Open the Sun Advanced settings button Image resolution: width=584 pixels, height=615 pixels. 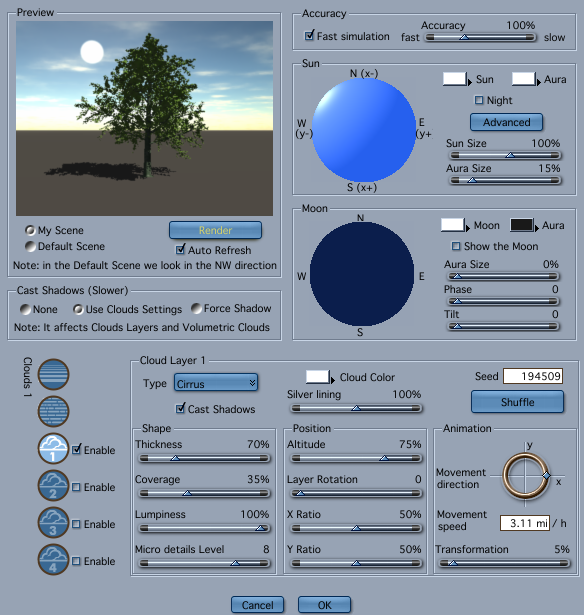point(506,122)
